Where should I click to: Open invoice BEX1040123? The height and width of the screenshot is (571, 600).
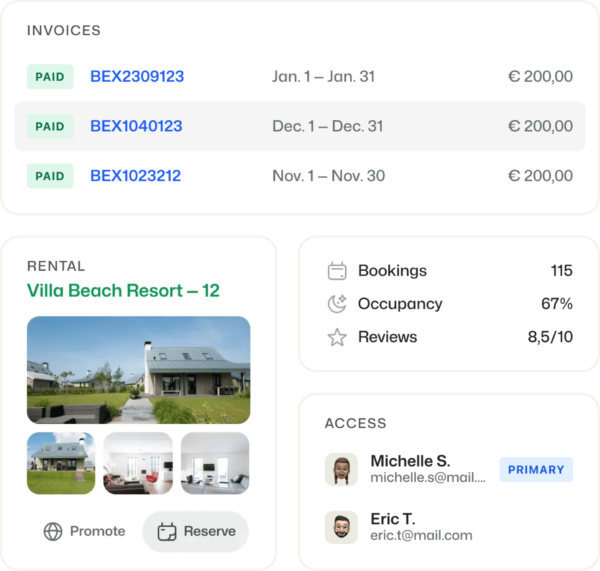136,126
